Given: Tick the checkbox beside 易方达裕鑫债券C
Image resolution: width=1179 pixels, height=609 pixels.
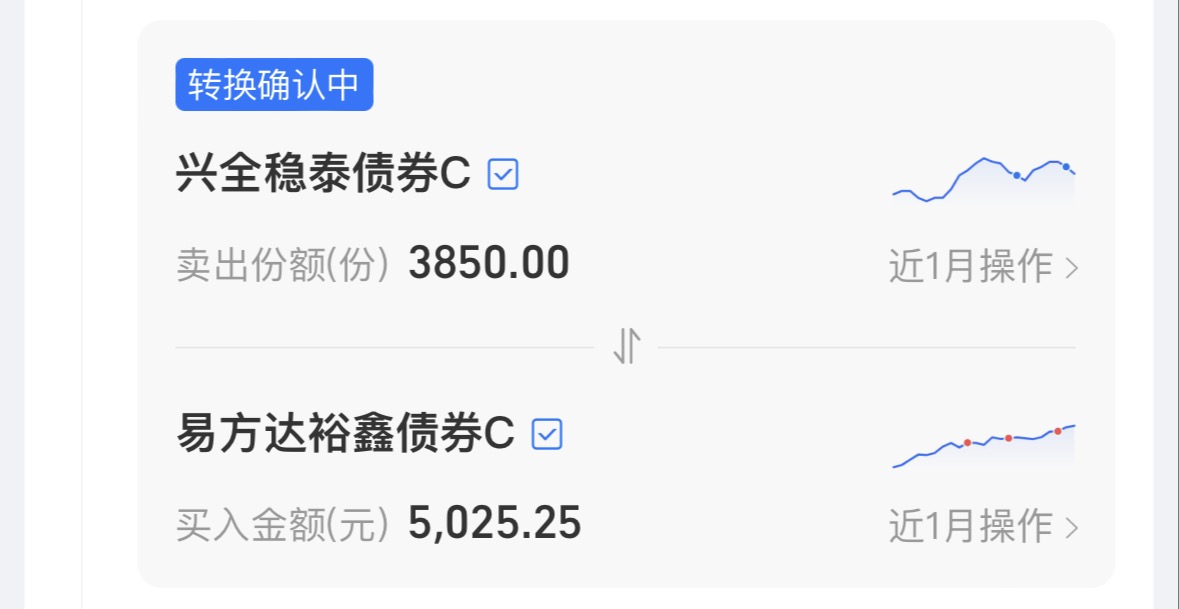Looking at the screenshot, I should (x=547, y=434).
